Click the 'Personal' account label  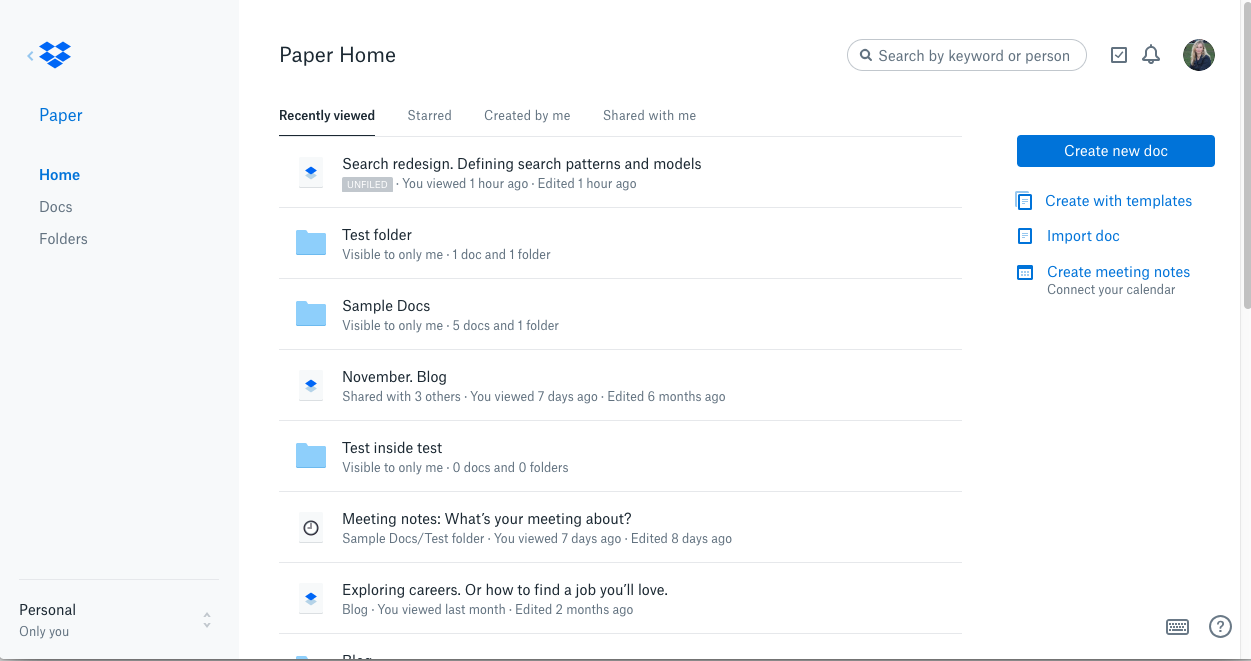[x=47, y=610]
